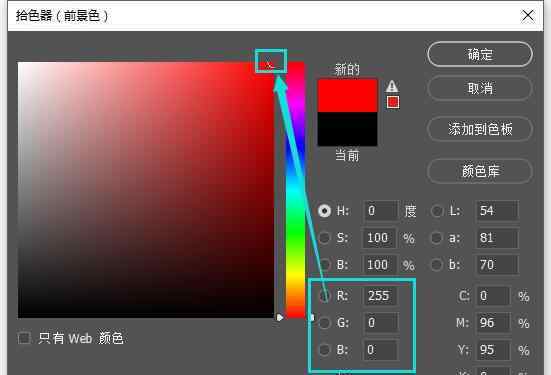Click the current black color swatch
Screen dimensions: 551x375
tap(348, 129)
